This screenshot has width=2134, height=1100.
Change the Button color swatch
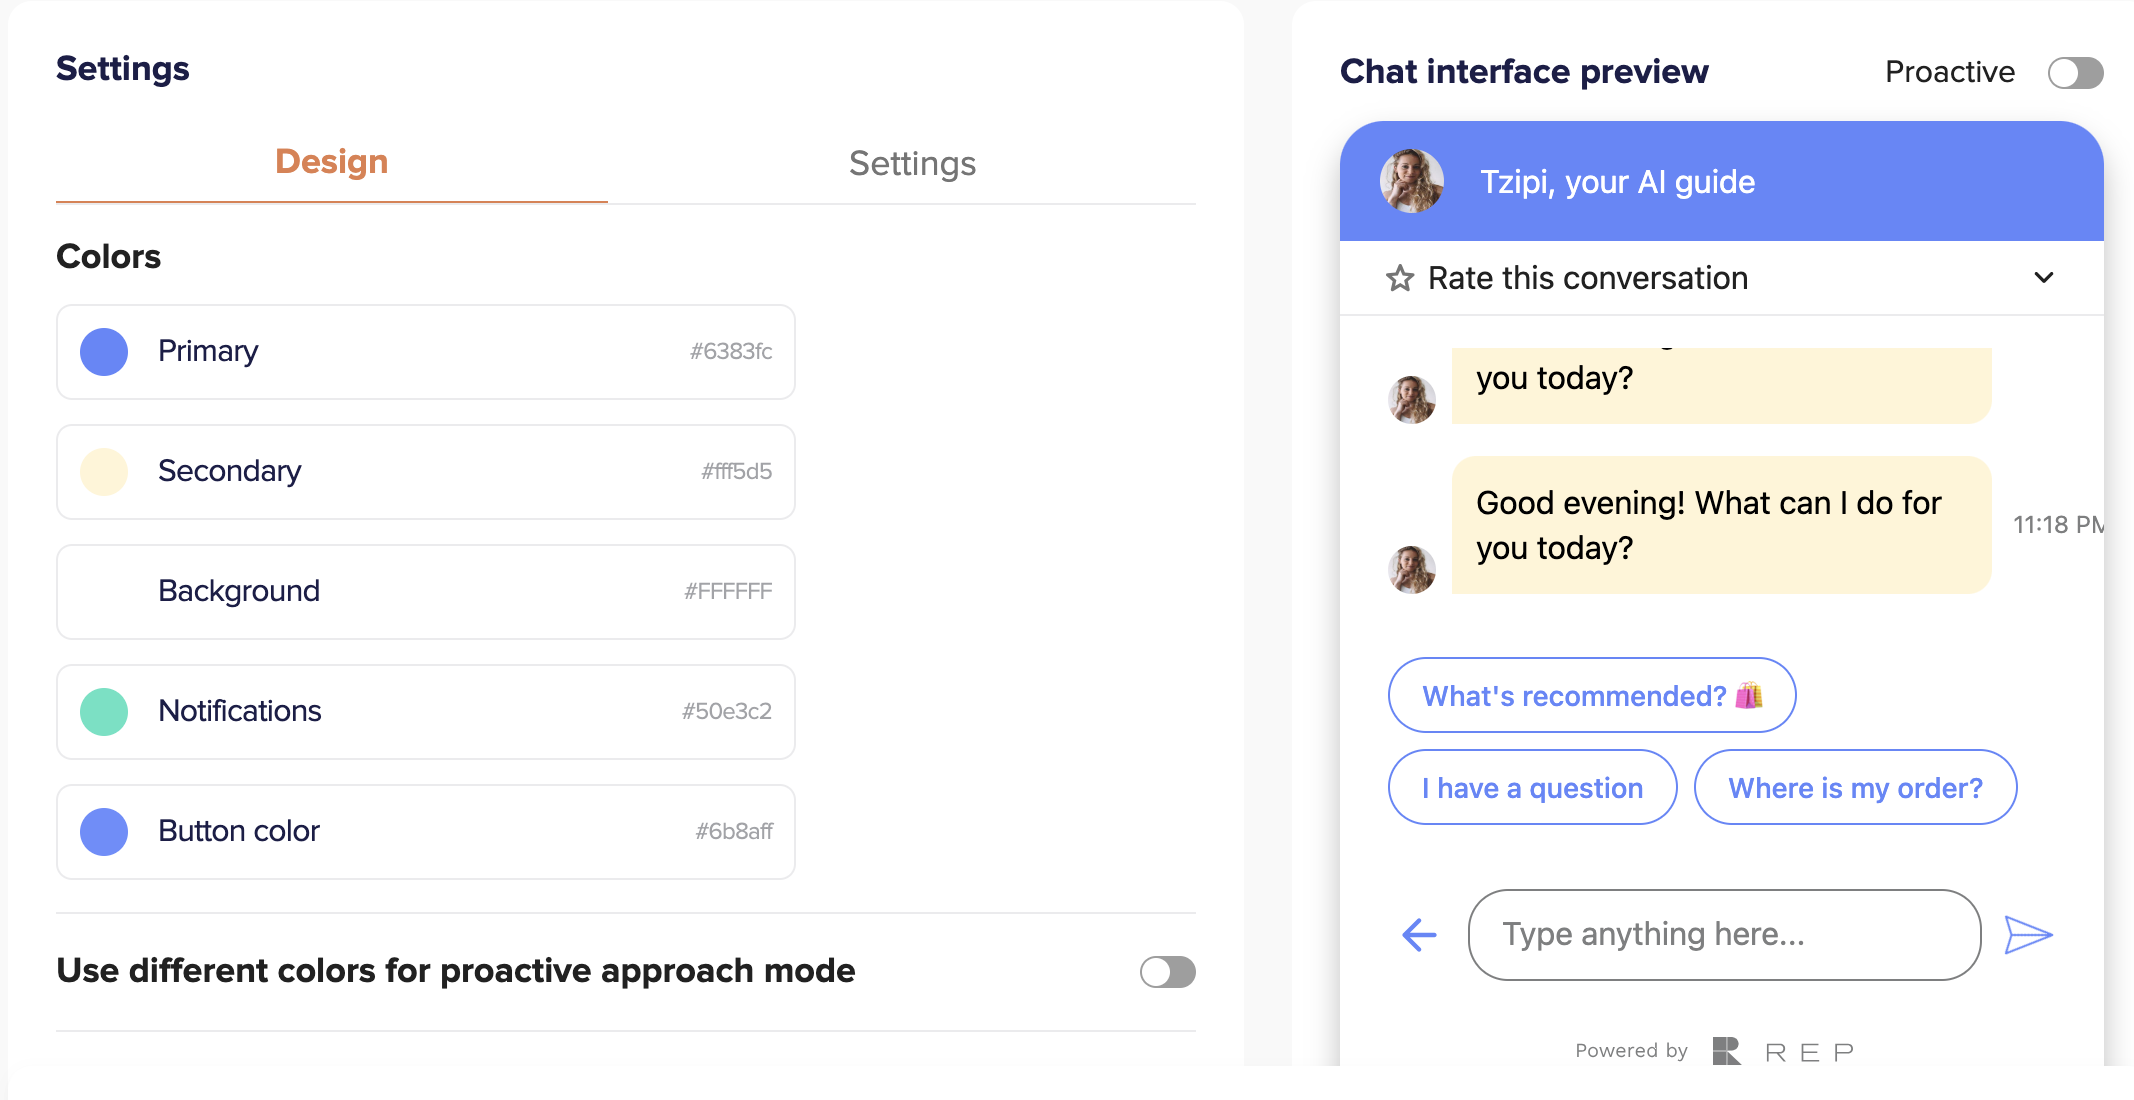click(104, 832)
